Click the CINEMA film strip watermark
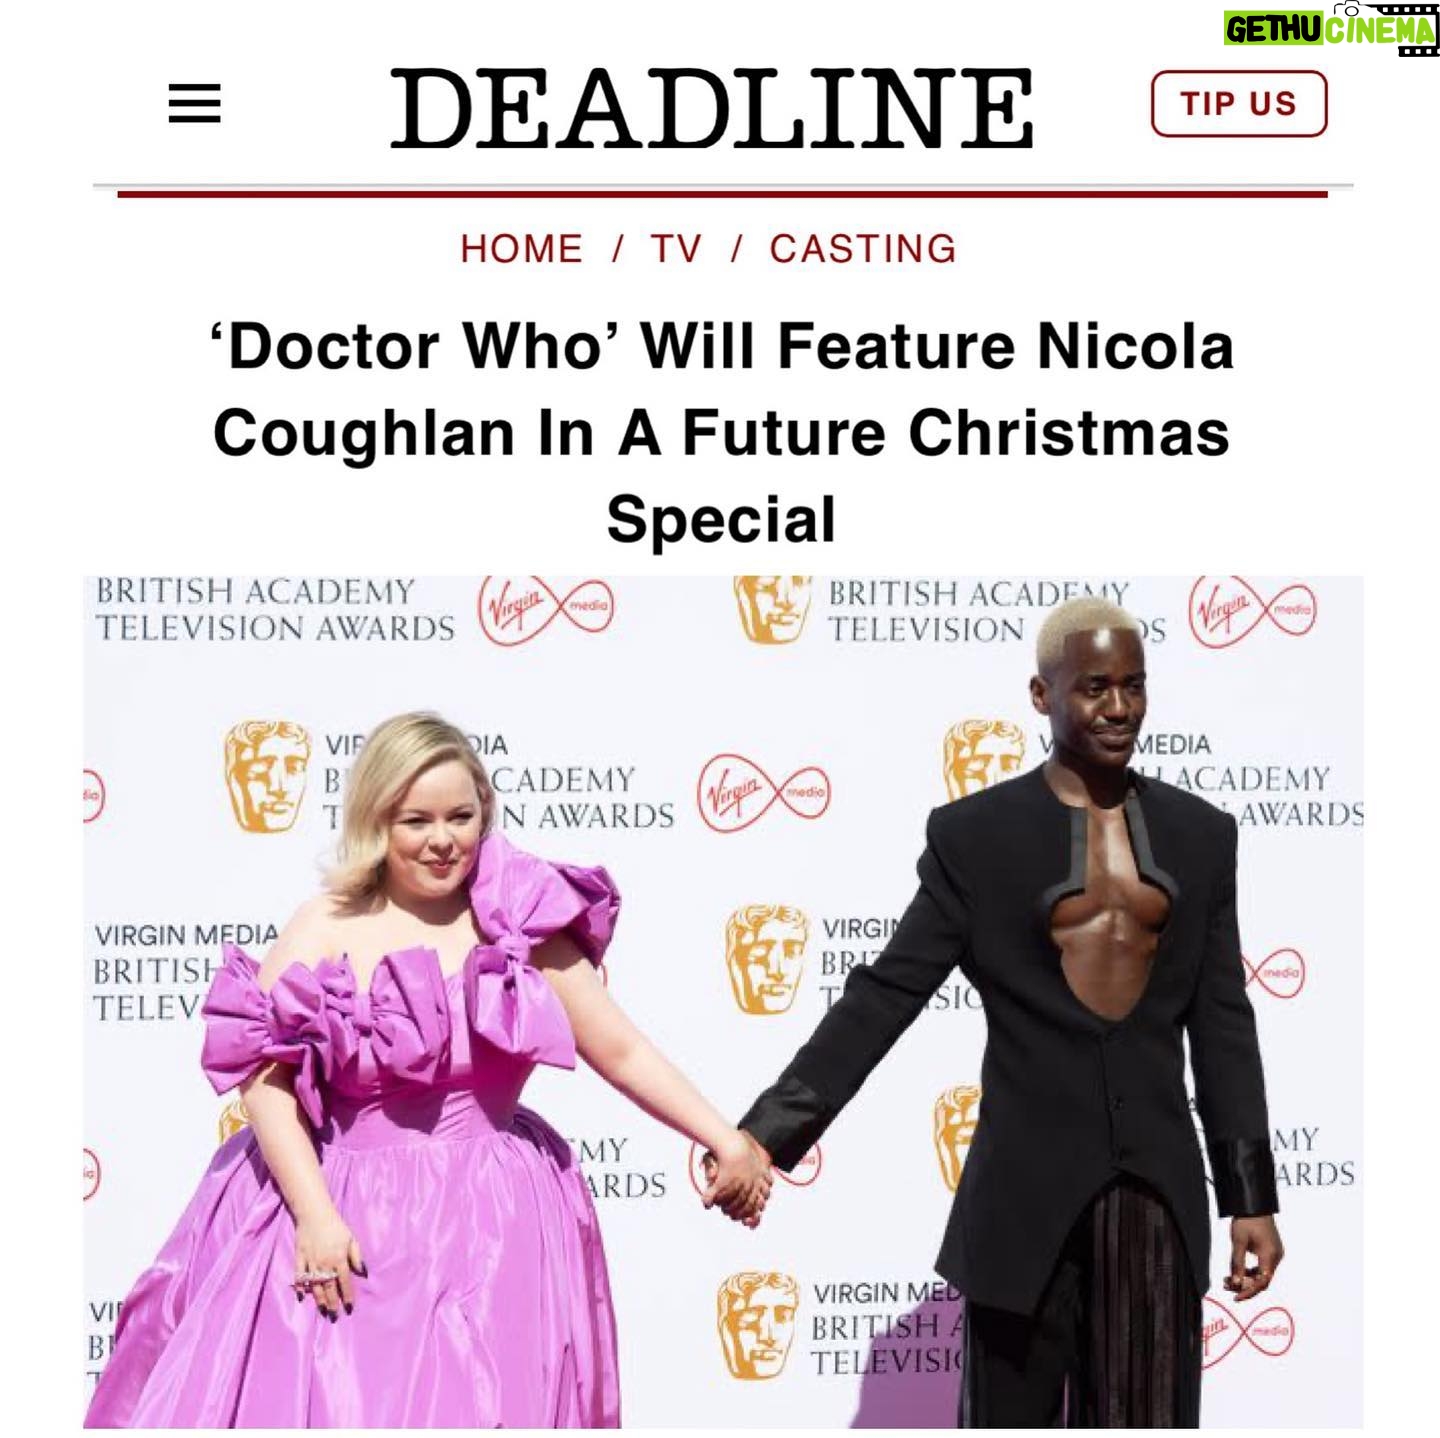Image resolution: width=1440 pixels, height=1438 pixels. pos(1380,30)
